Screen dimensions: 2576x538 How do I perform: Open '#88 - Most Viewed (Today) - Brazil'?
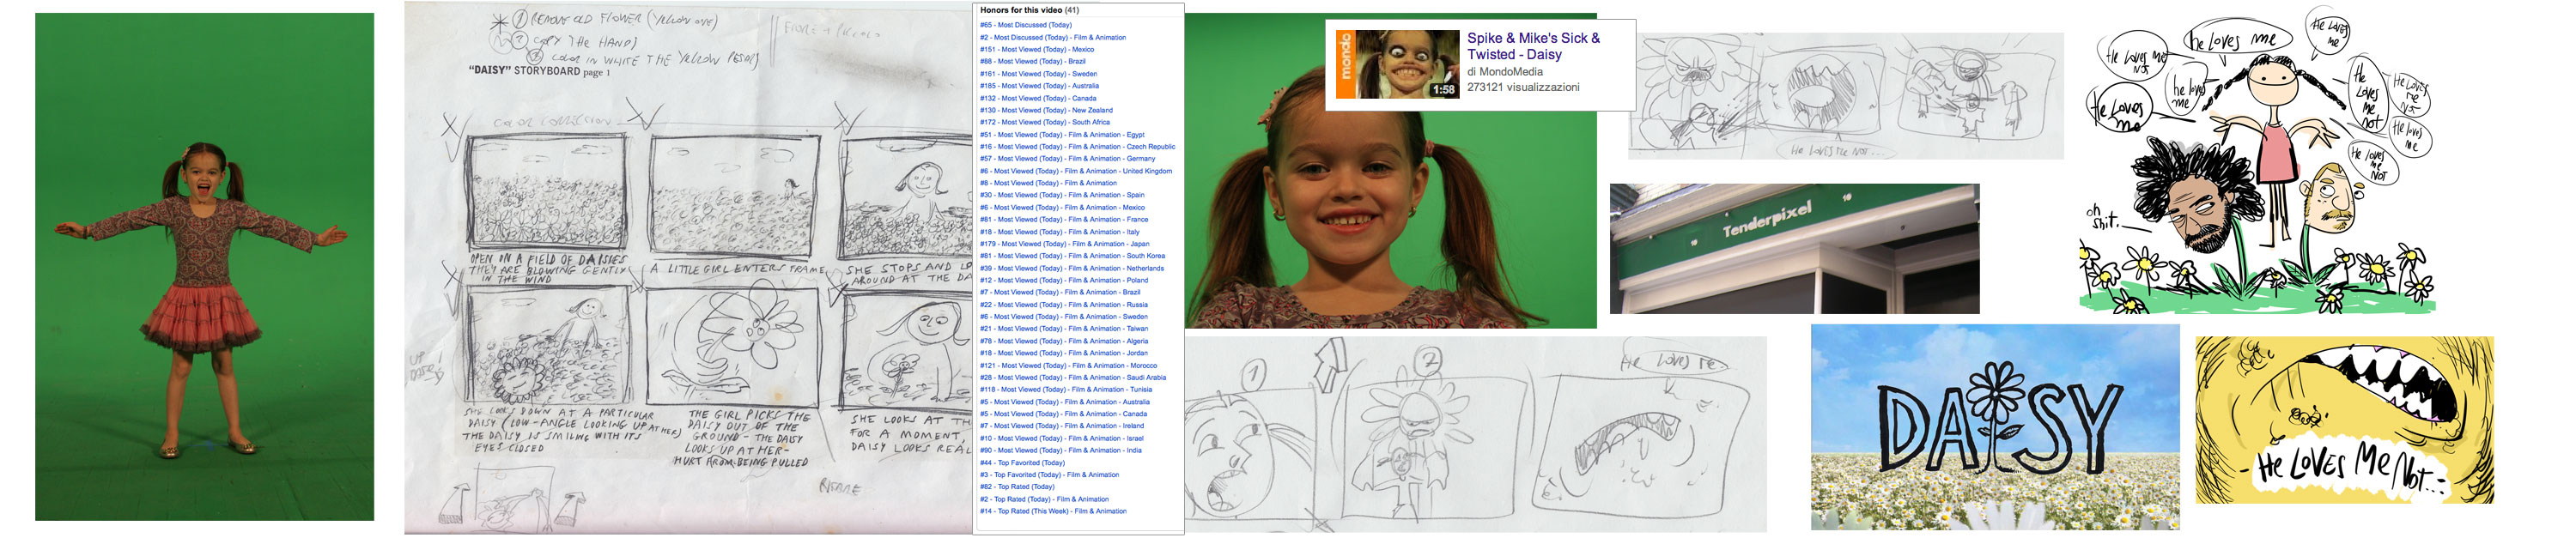(x=1032, y=61)
